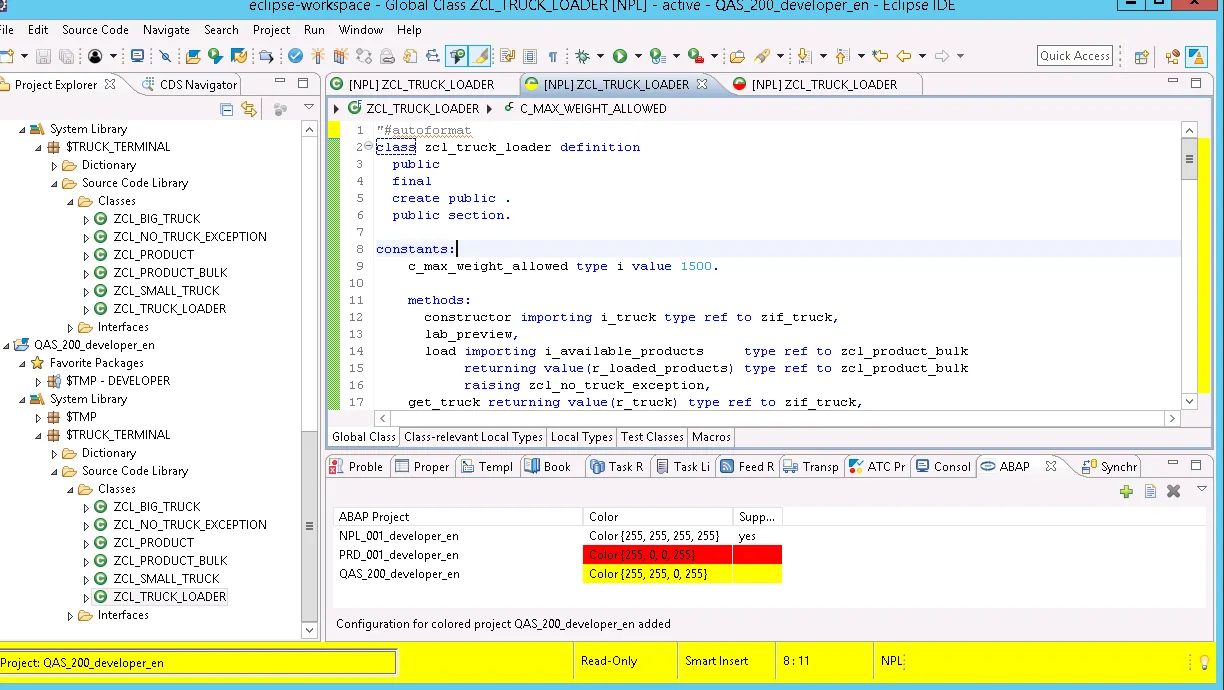Click the Open Perspective icon
This screenshot has height=690, width=1224.
tap(1141, 57)
